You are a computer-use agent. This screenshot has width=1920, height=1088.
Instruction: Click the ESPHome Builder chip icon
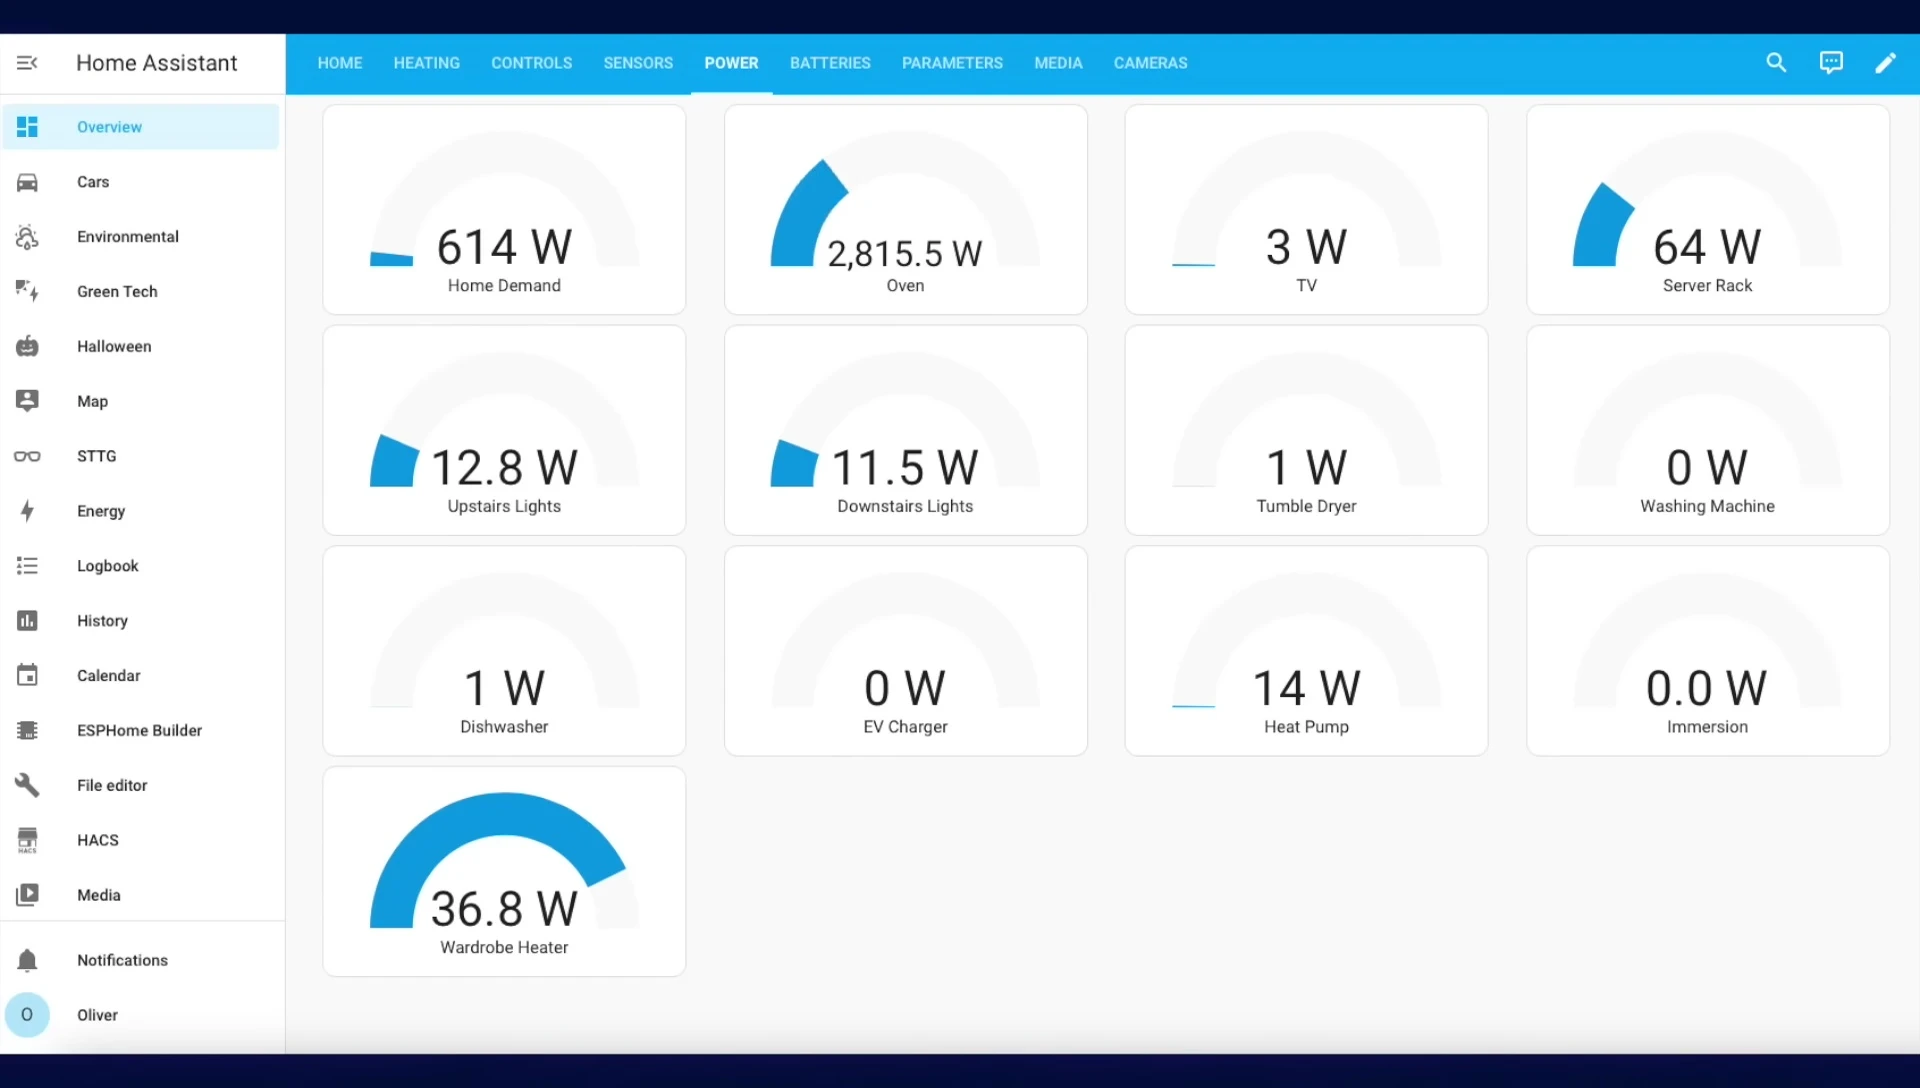[x=27, y=730]
